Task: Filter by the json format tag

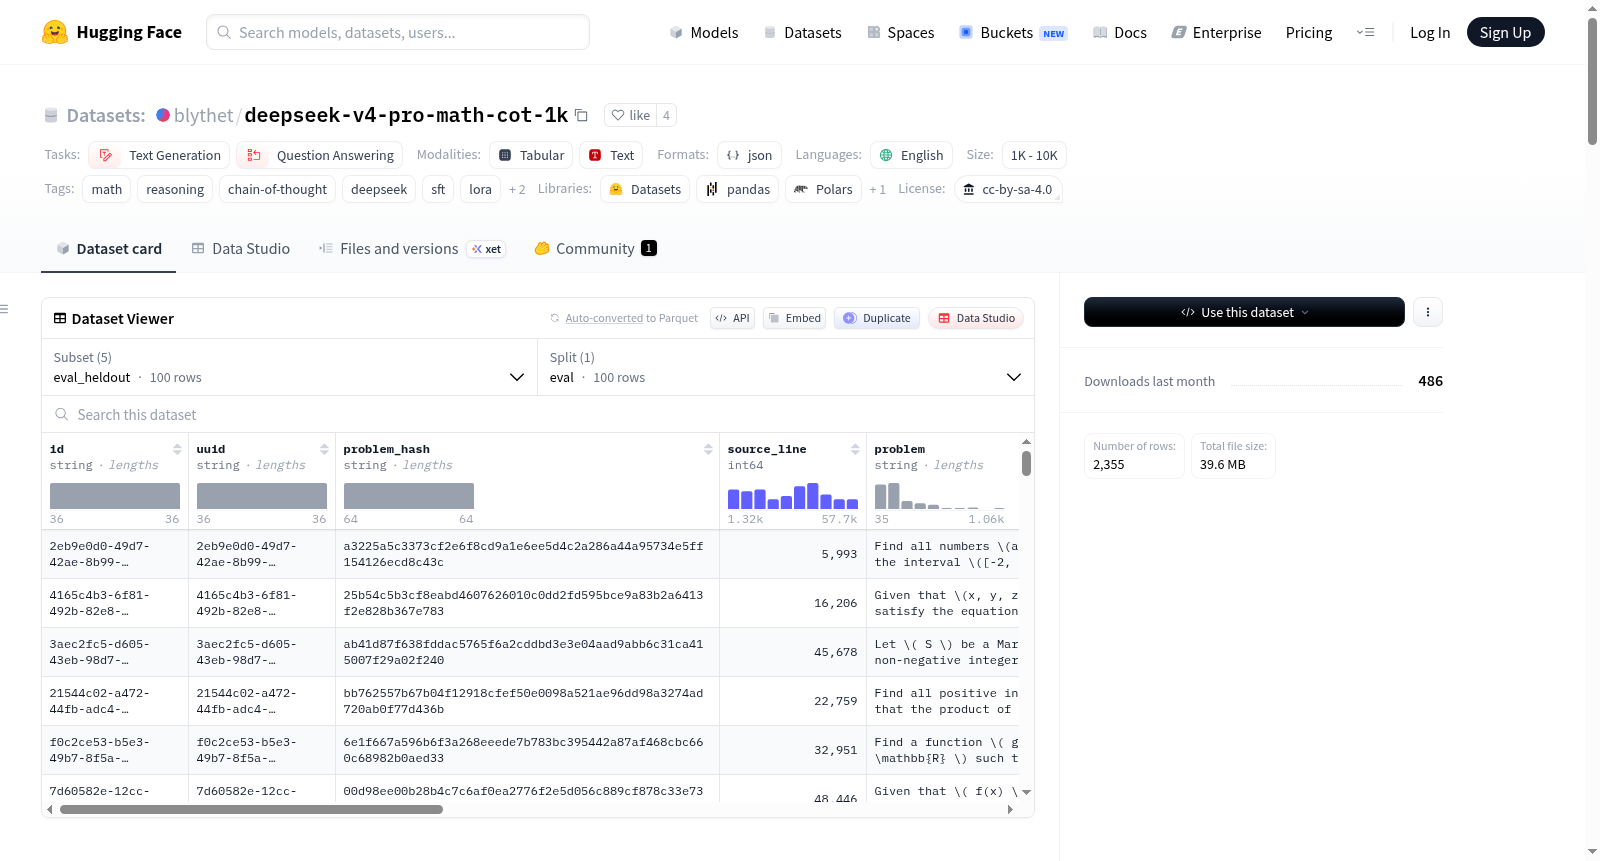Action: point(749,155)
